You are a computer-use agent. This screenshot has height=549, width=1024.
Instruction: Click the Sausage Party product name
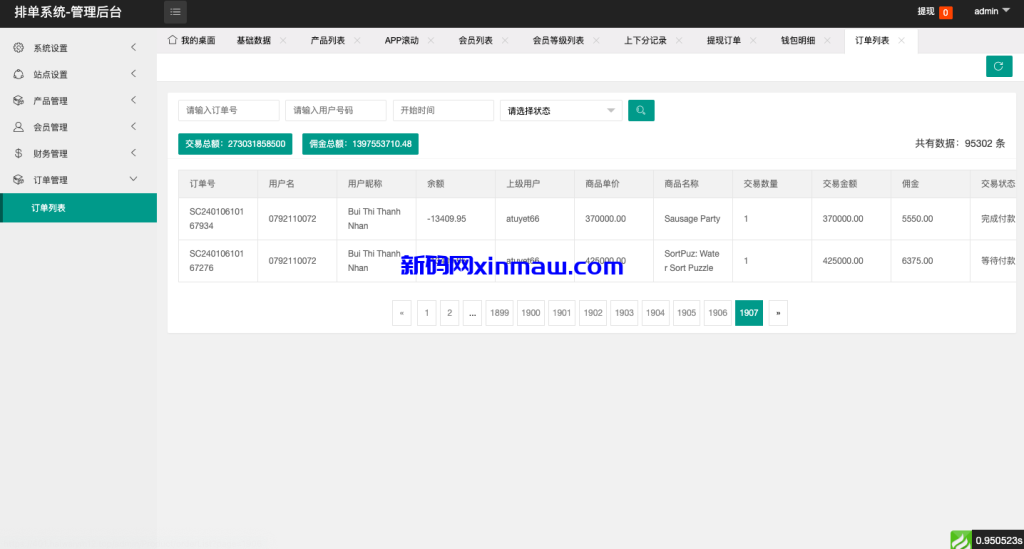pyautogui.click(x=692, y=219)
